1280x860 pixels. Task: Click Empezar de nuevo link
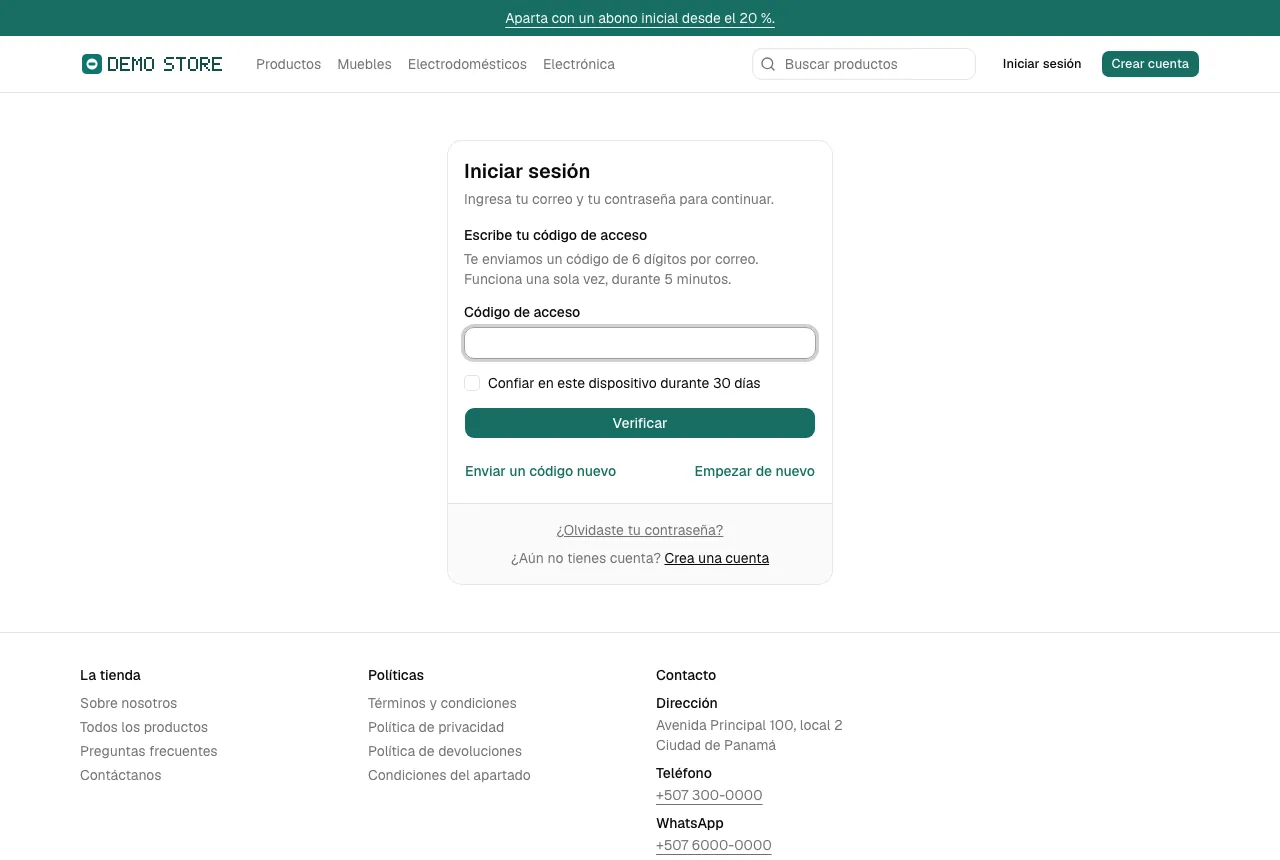(x=754, y=471)
